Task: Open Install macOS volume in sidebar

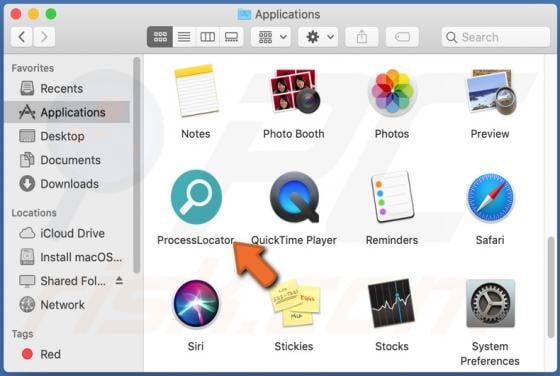Action: coord(67,257)
